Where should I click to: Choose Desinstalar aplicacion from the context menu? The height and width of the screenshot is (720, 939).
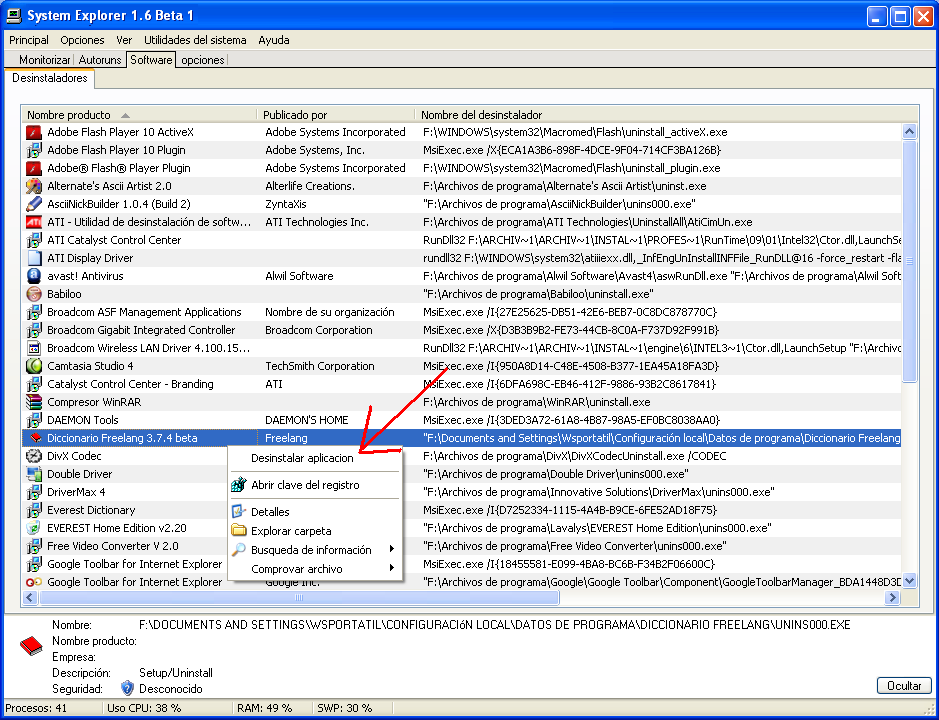pyautogui.click(x=315, y=458)
